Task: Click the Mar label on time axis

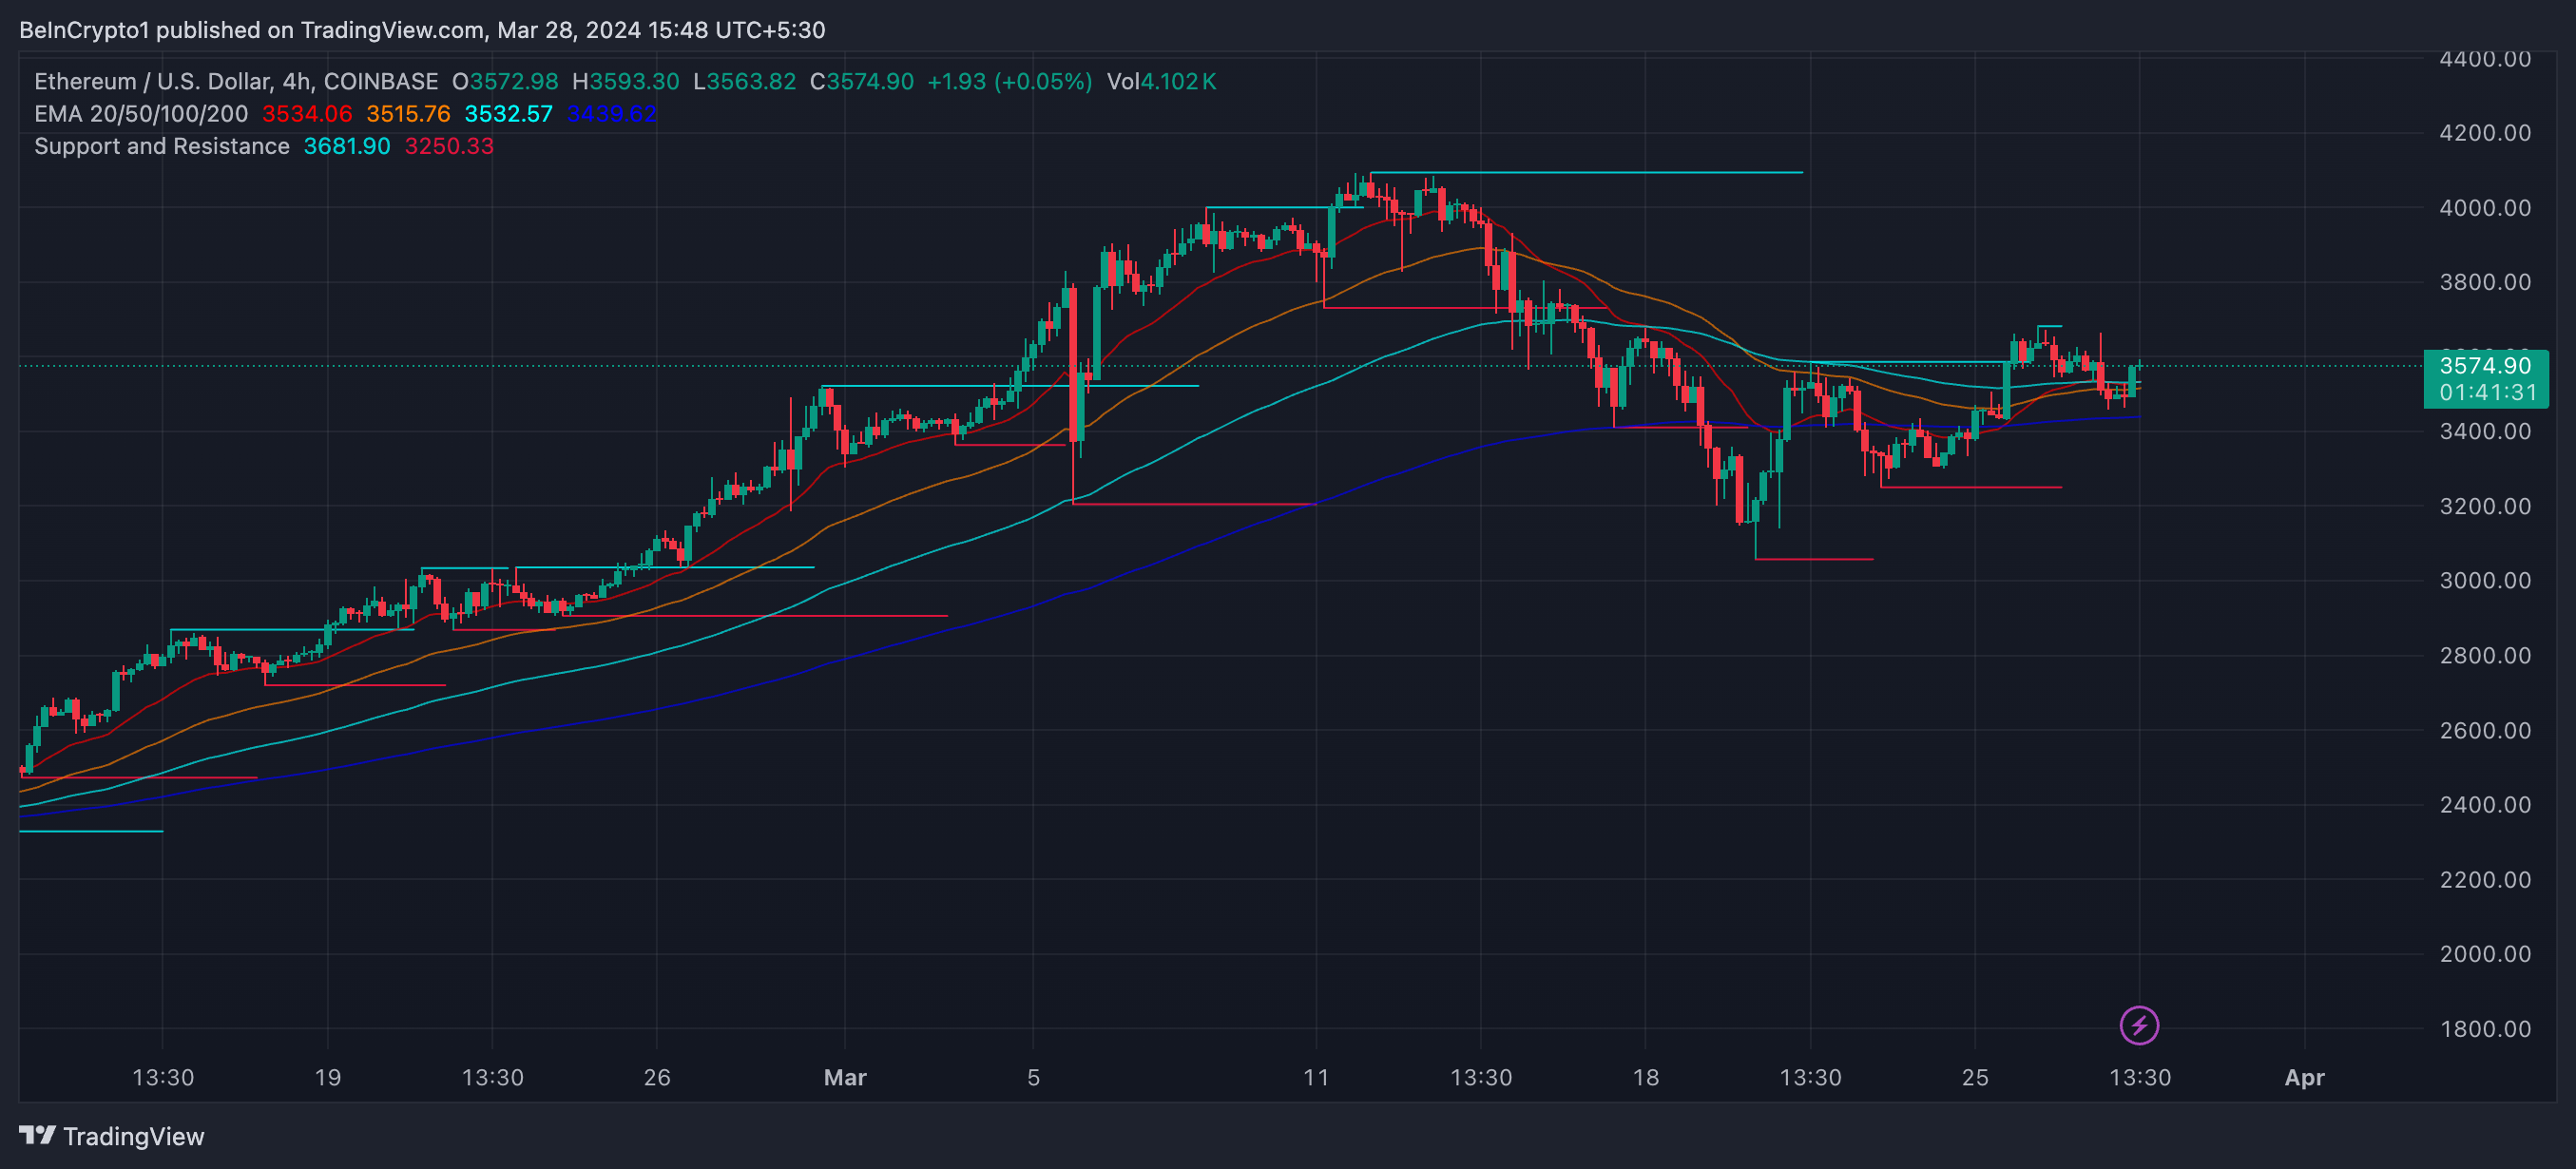Action: tap(844, 1077)
